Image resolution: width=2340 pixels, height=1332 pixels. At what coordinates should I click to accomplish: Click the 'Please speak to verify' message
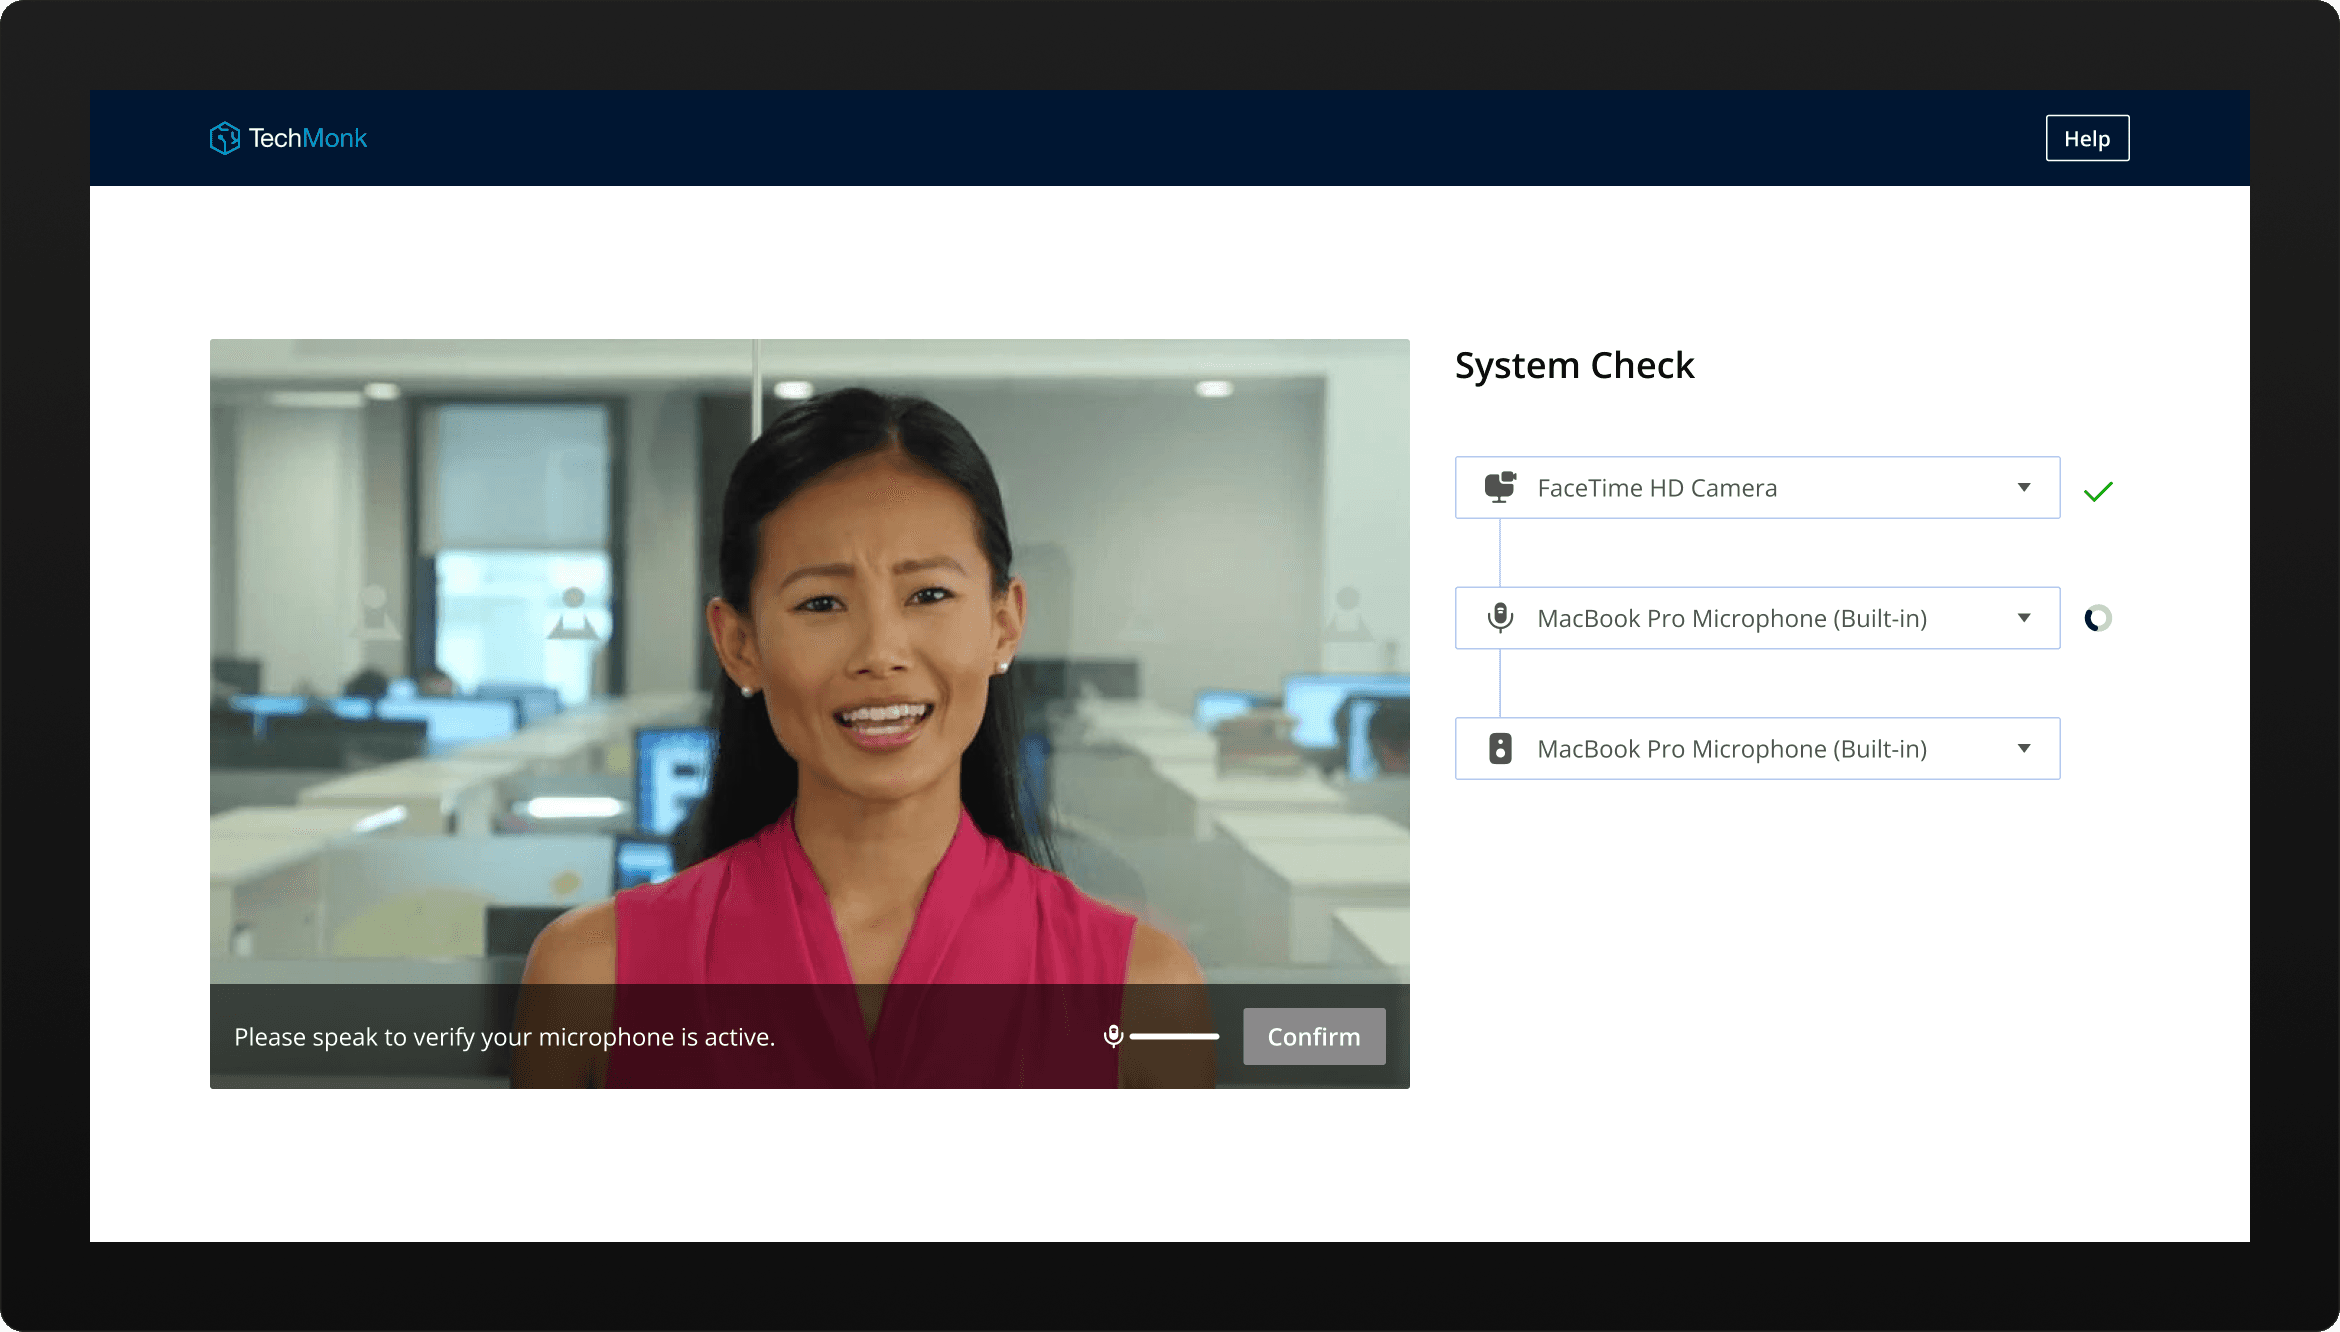coord(504,1037)
